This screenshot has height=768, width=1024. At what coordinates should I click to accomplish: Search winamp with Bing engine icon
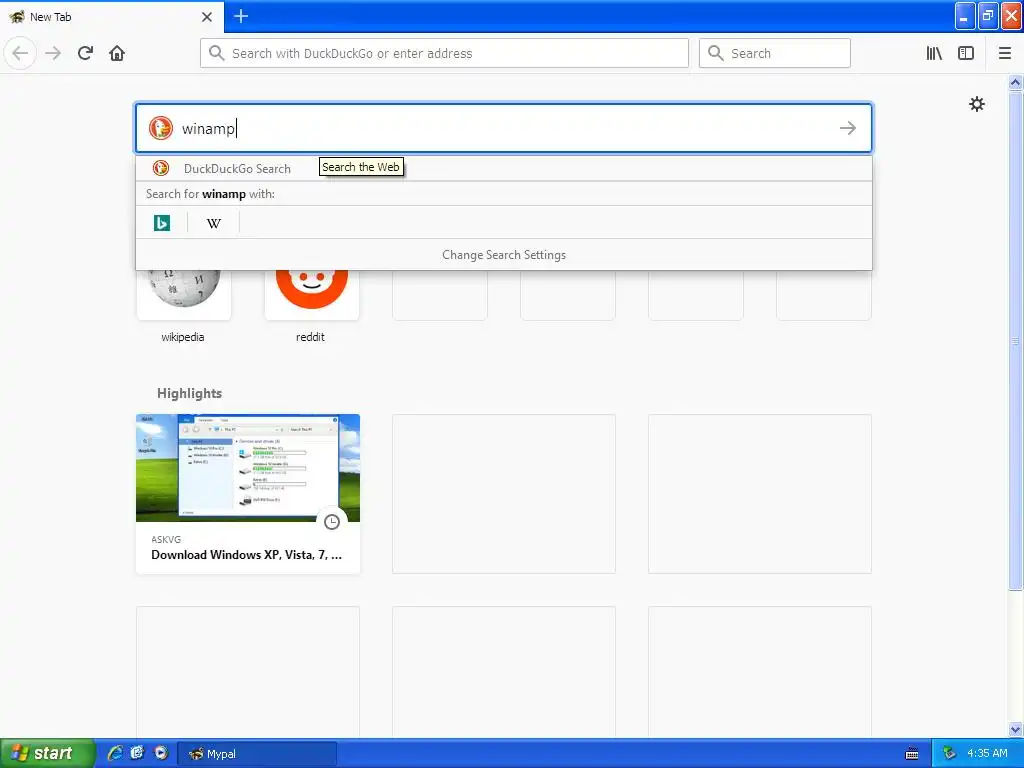tap(162, 223)
